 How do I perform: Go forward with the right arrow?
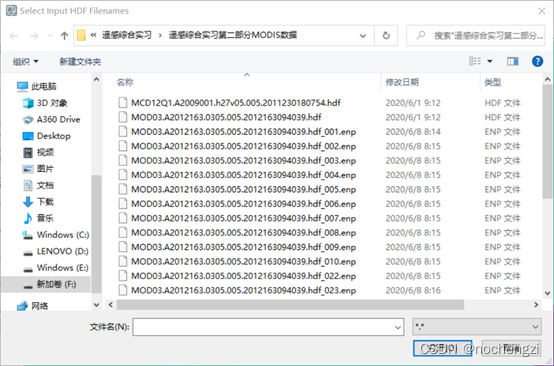[34, 36]
